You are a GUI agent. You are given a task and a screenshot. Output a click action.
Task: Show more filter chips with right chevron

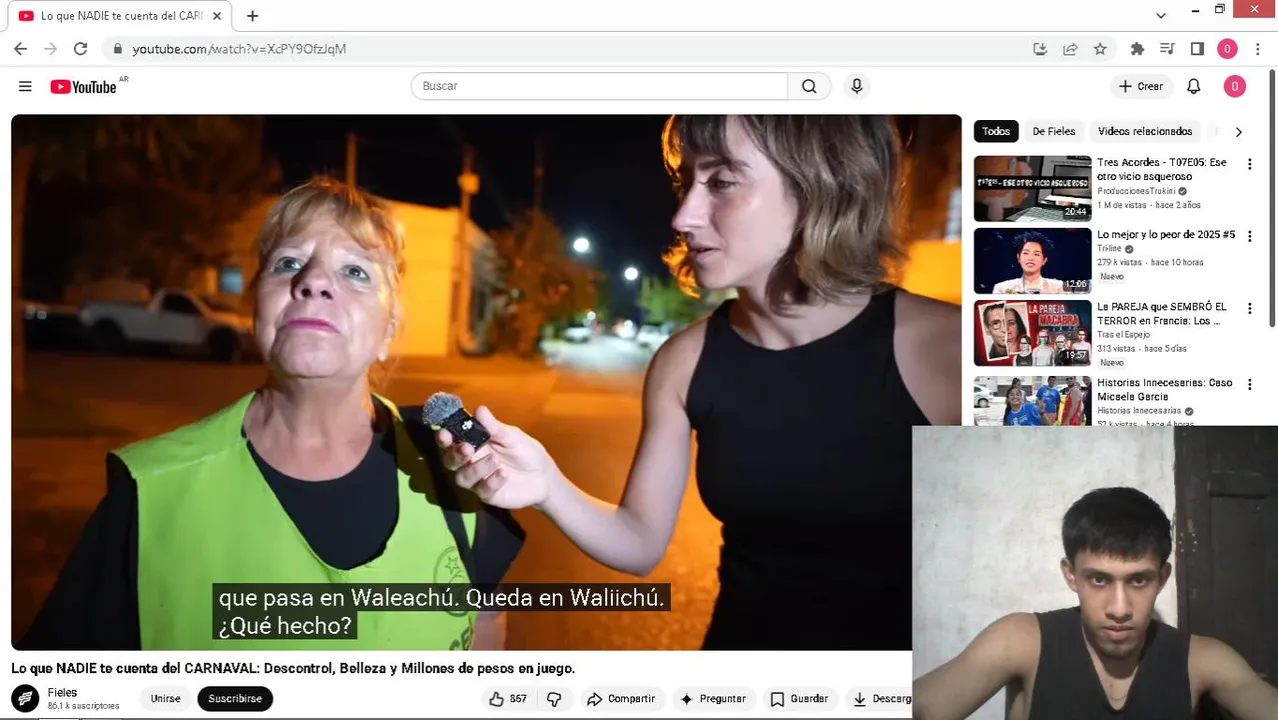pos(1238,132)
